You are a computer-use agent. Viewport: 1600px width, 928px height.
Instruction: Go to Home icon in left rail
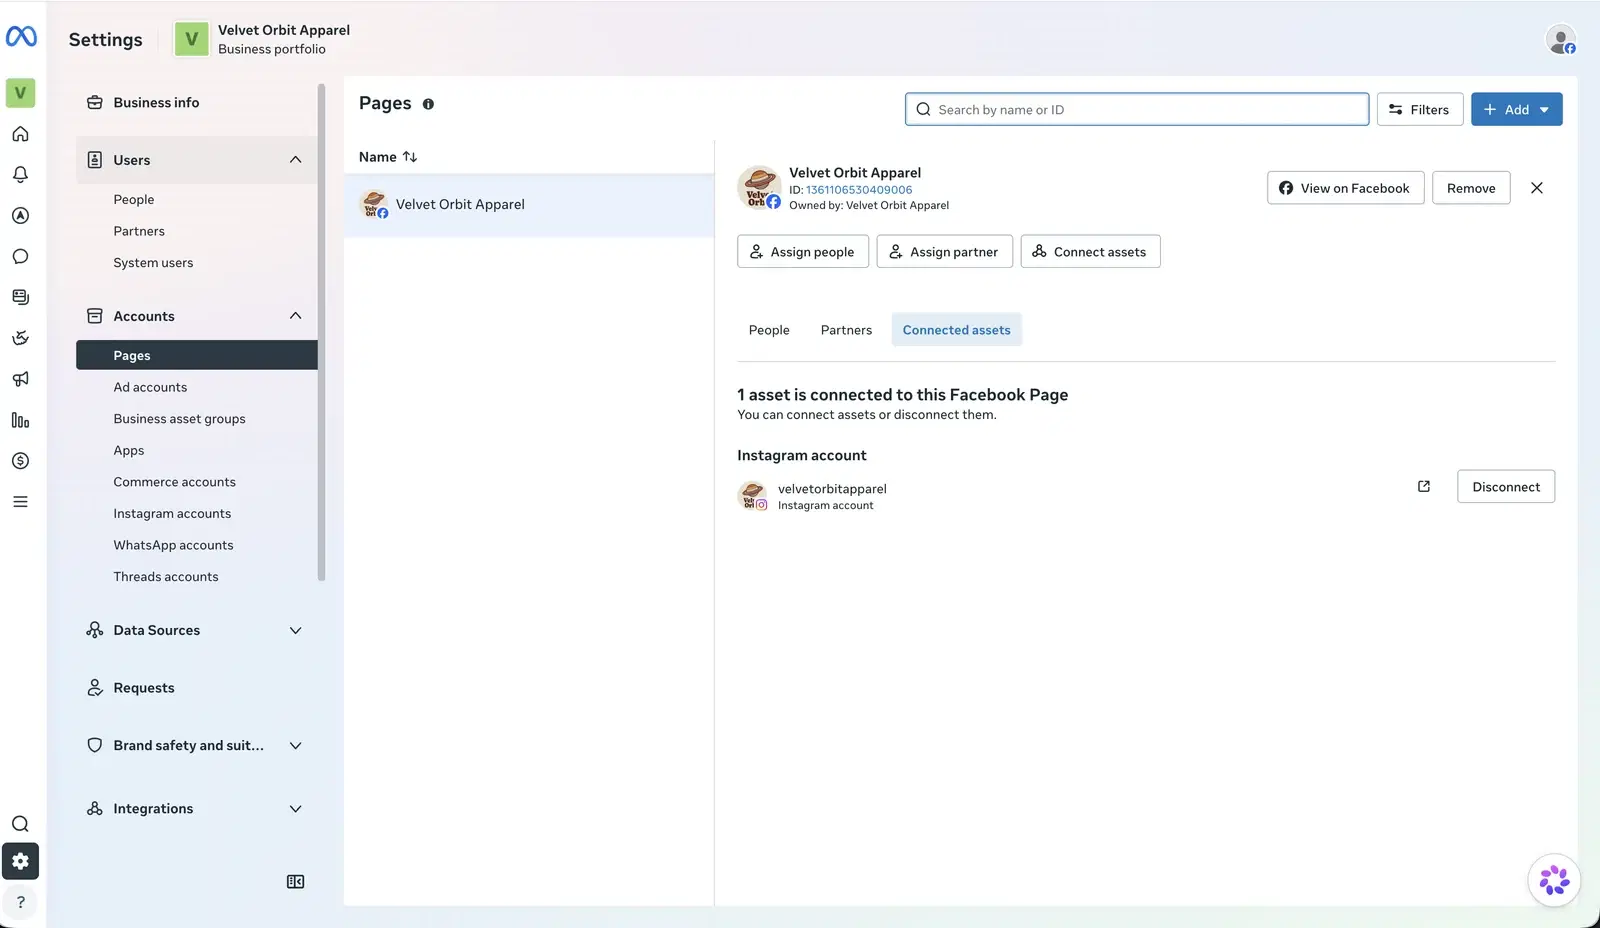[x=20, y=134]
